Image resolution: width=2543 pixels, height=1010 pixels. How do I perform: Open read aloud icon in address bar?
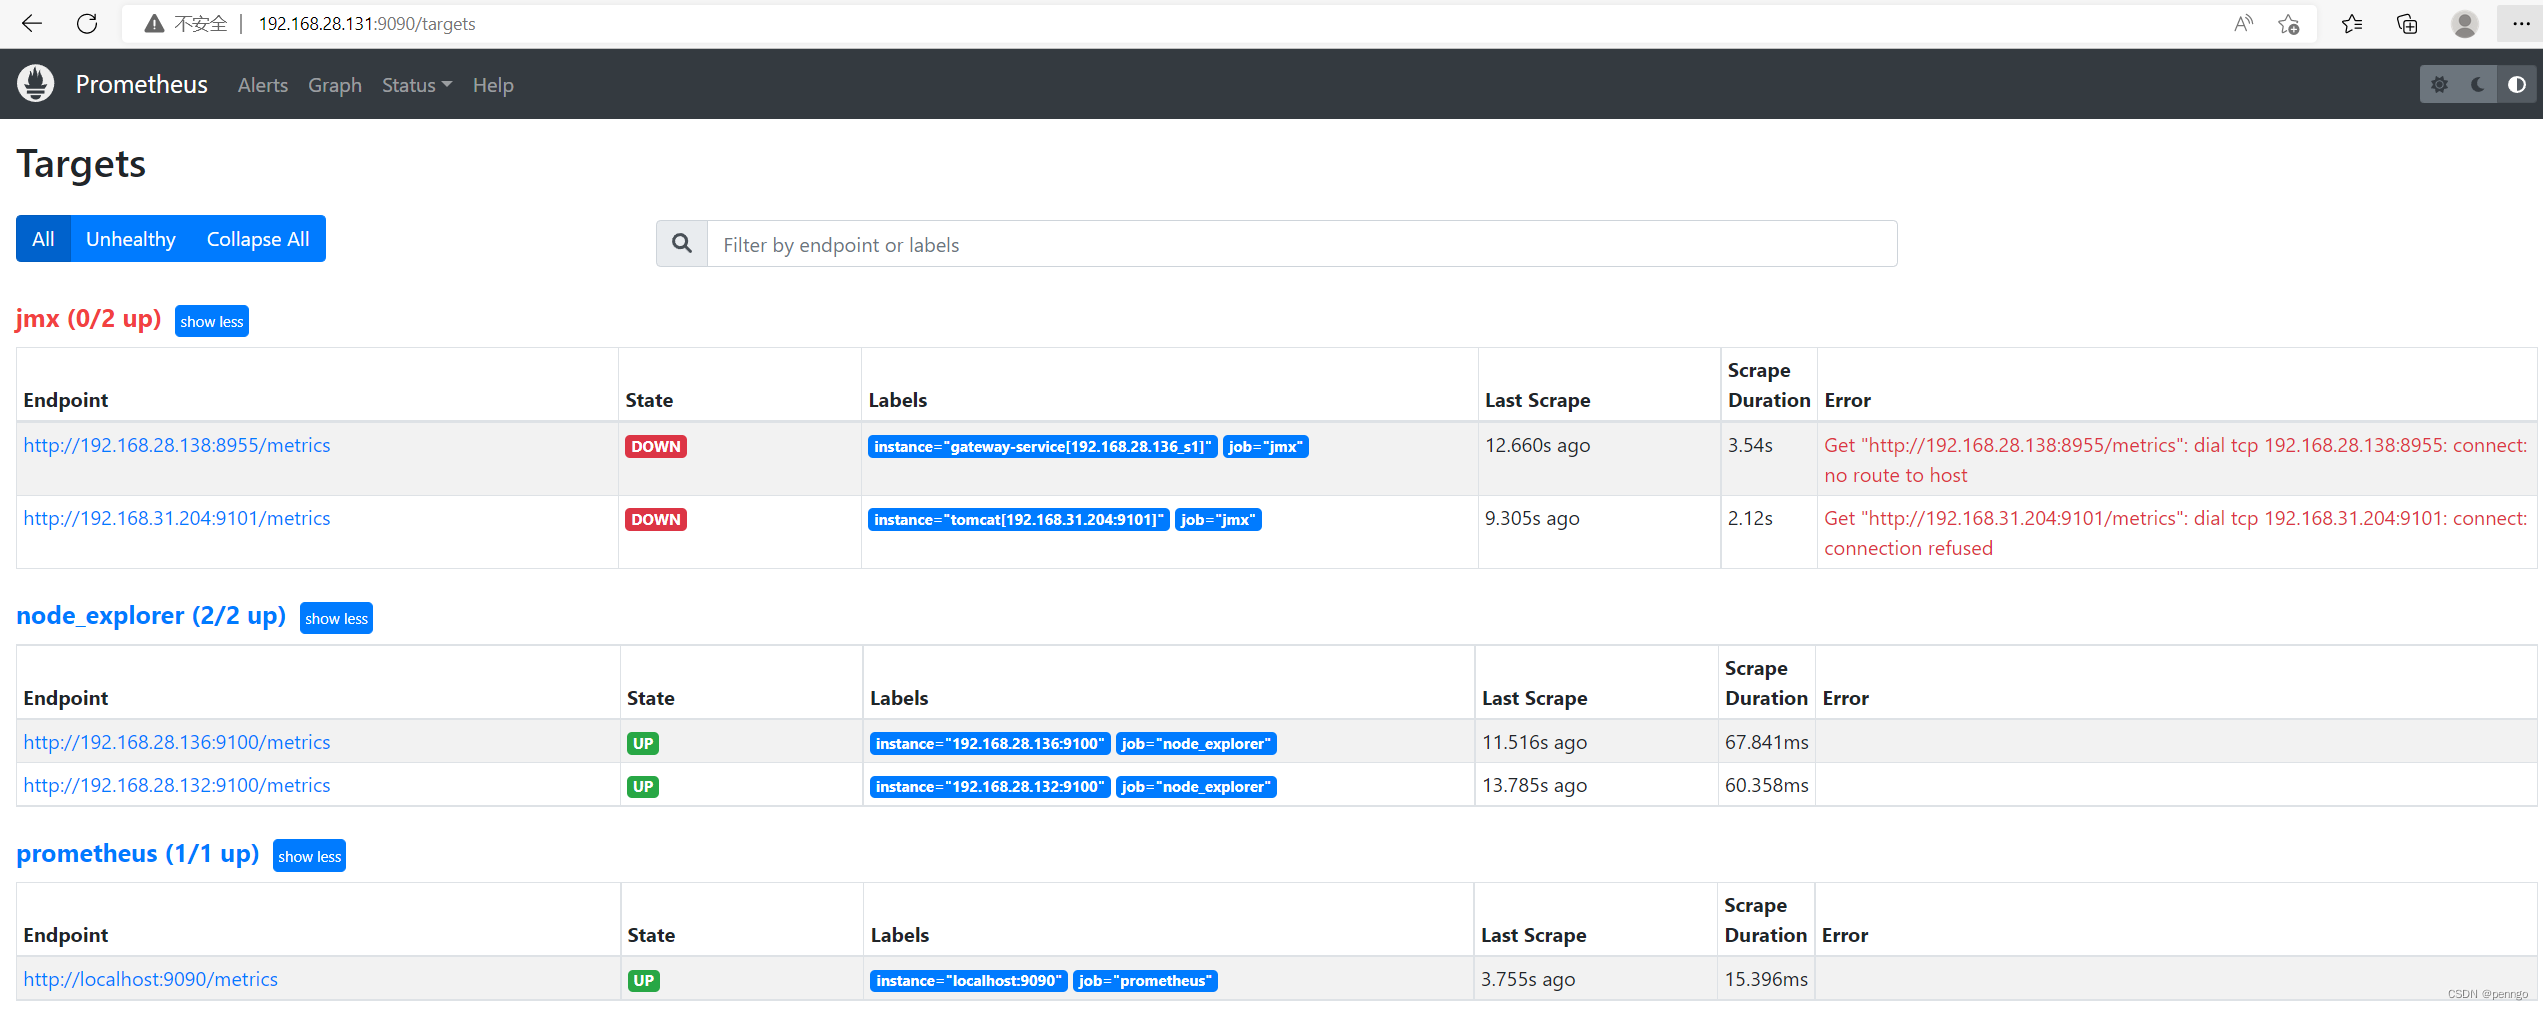coord(2243,24)
